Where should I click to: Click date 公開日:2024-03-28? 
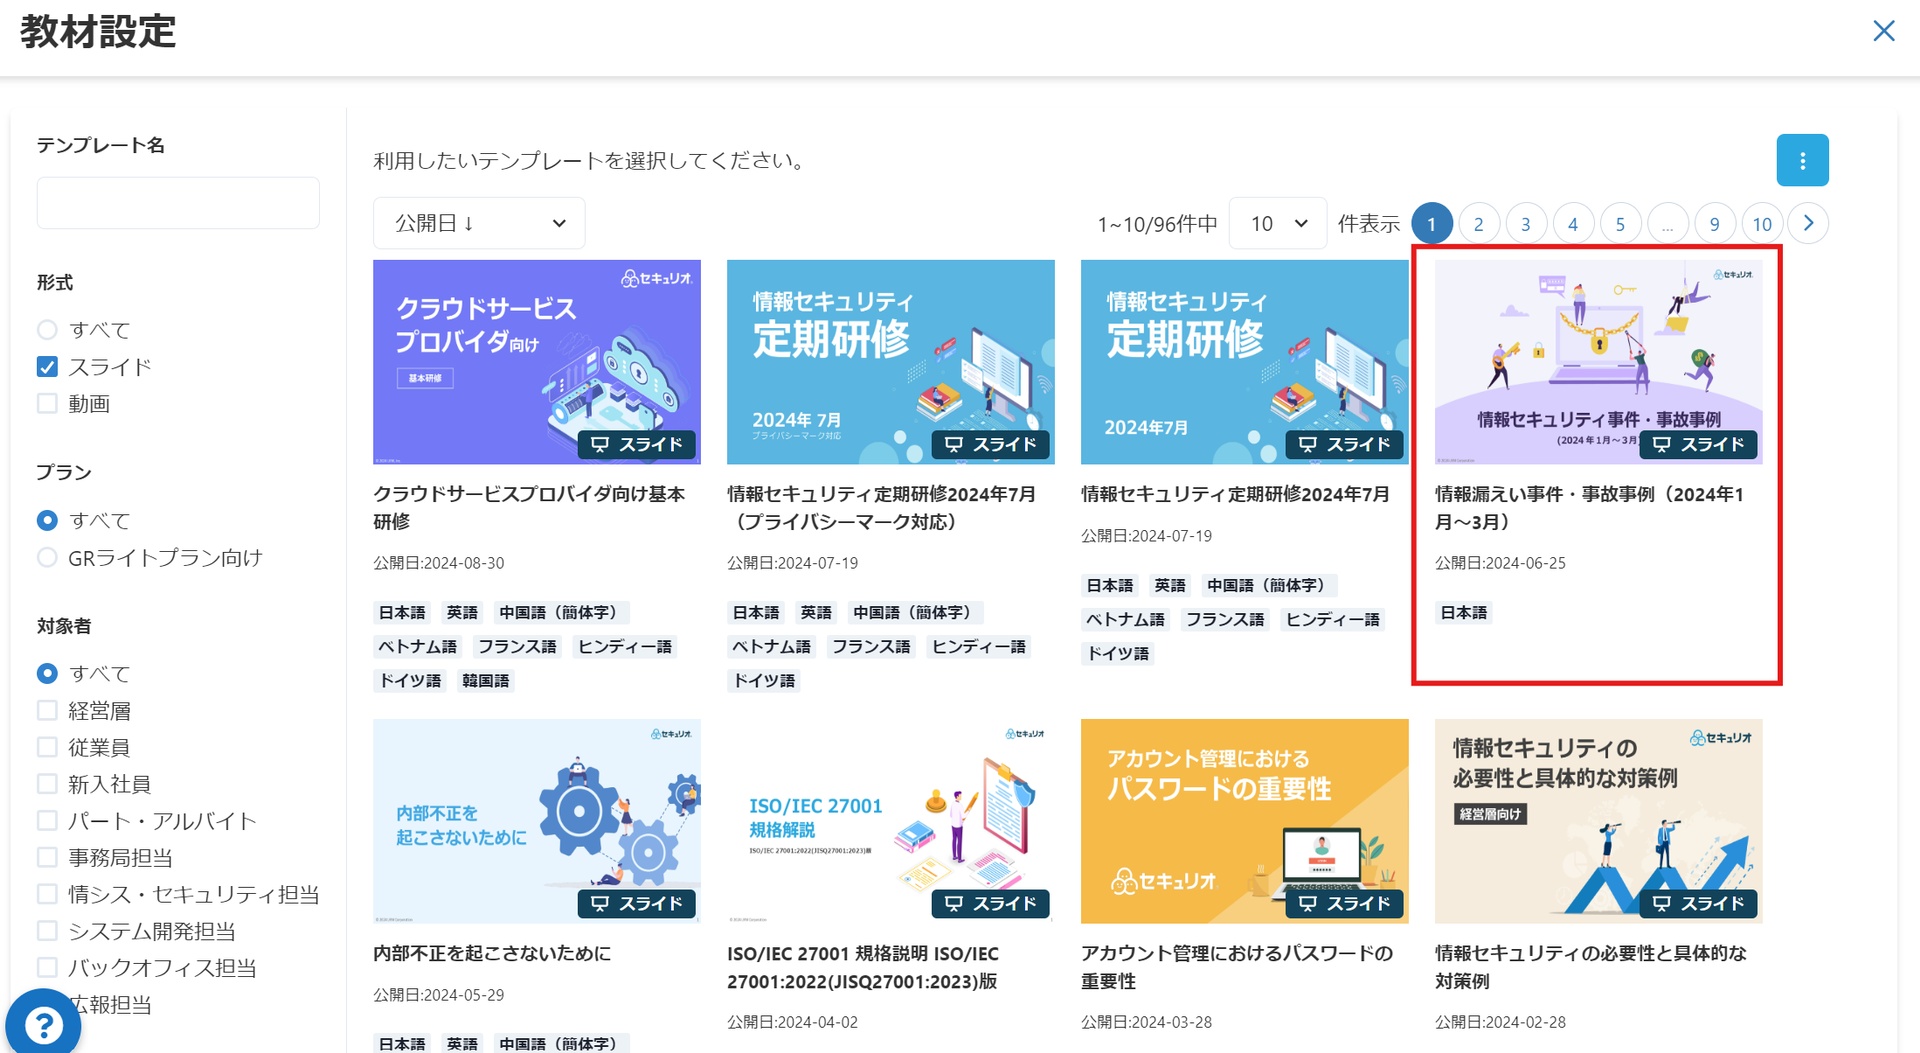[1146, 1022]
